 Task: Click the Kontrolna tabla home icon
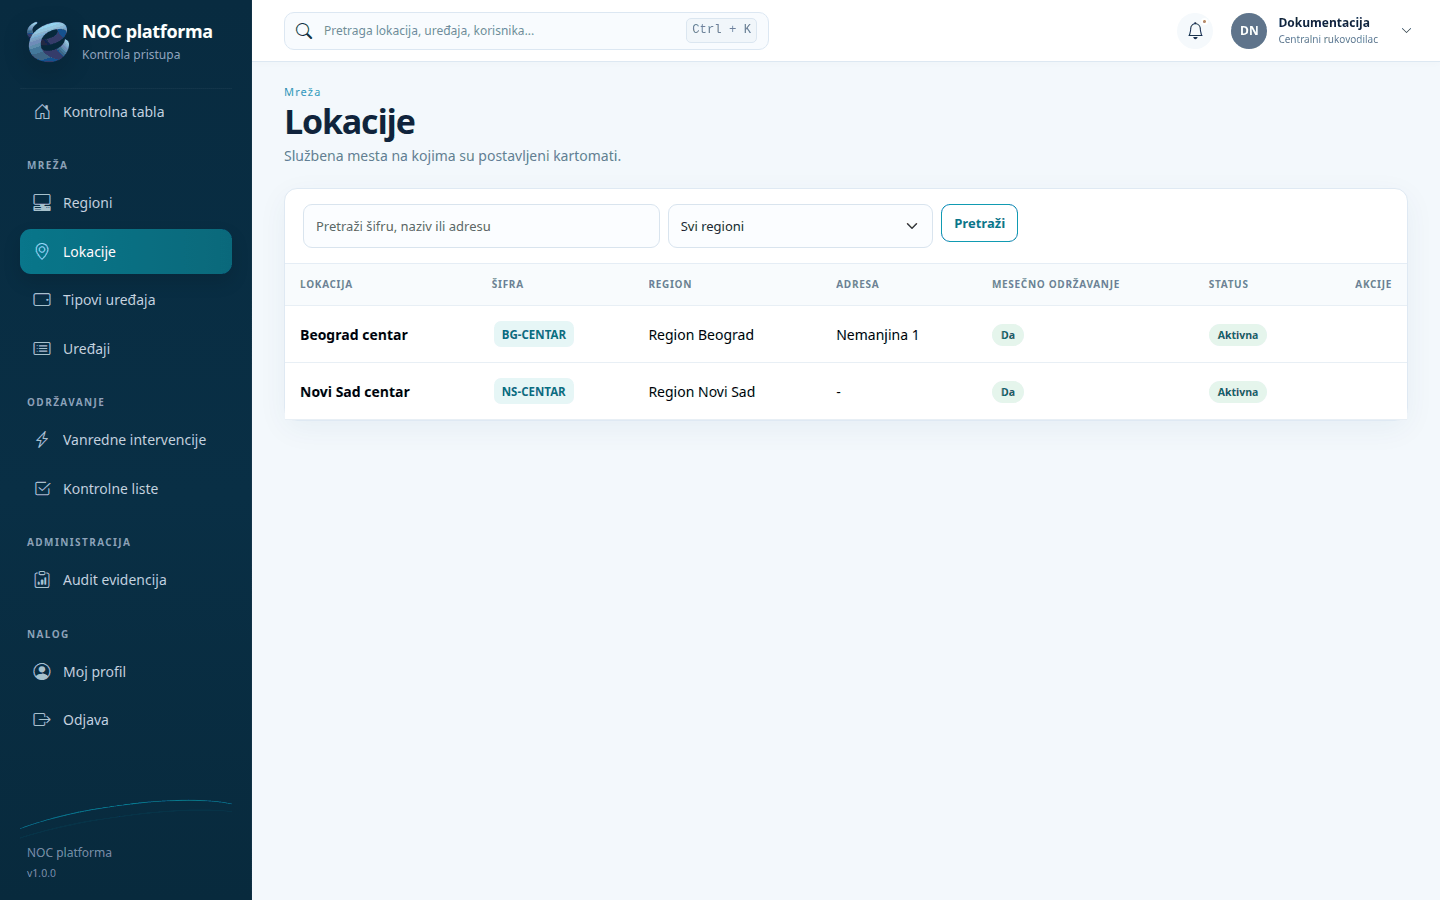tap(42, 112)
